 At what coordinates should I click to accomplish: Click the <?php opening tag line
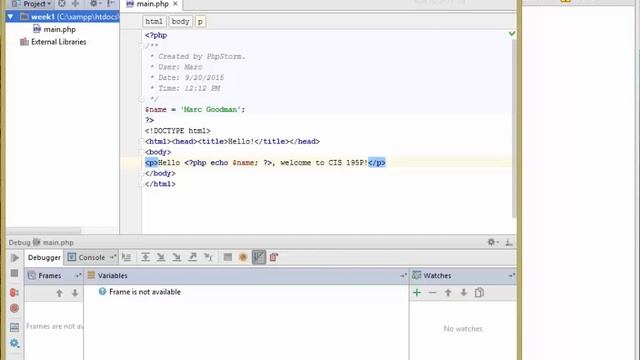[x=156, y=35]
